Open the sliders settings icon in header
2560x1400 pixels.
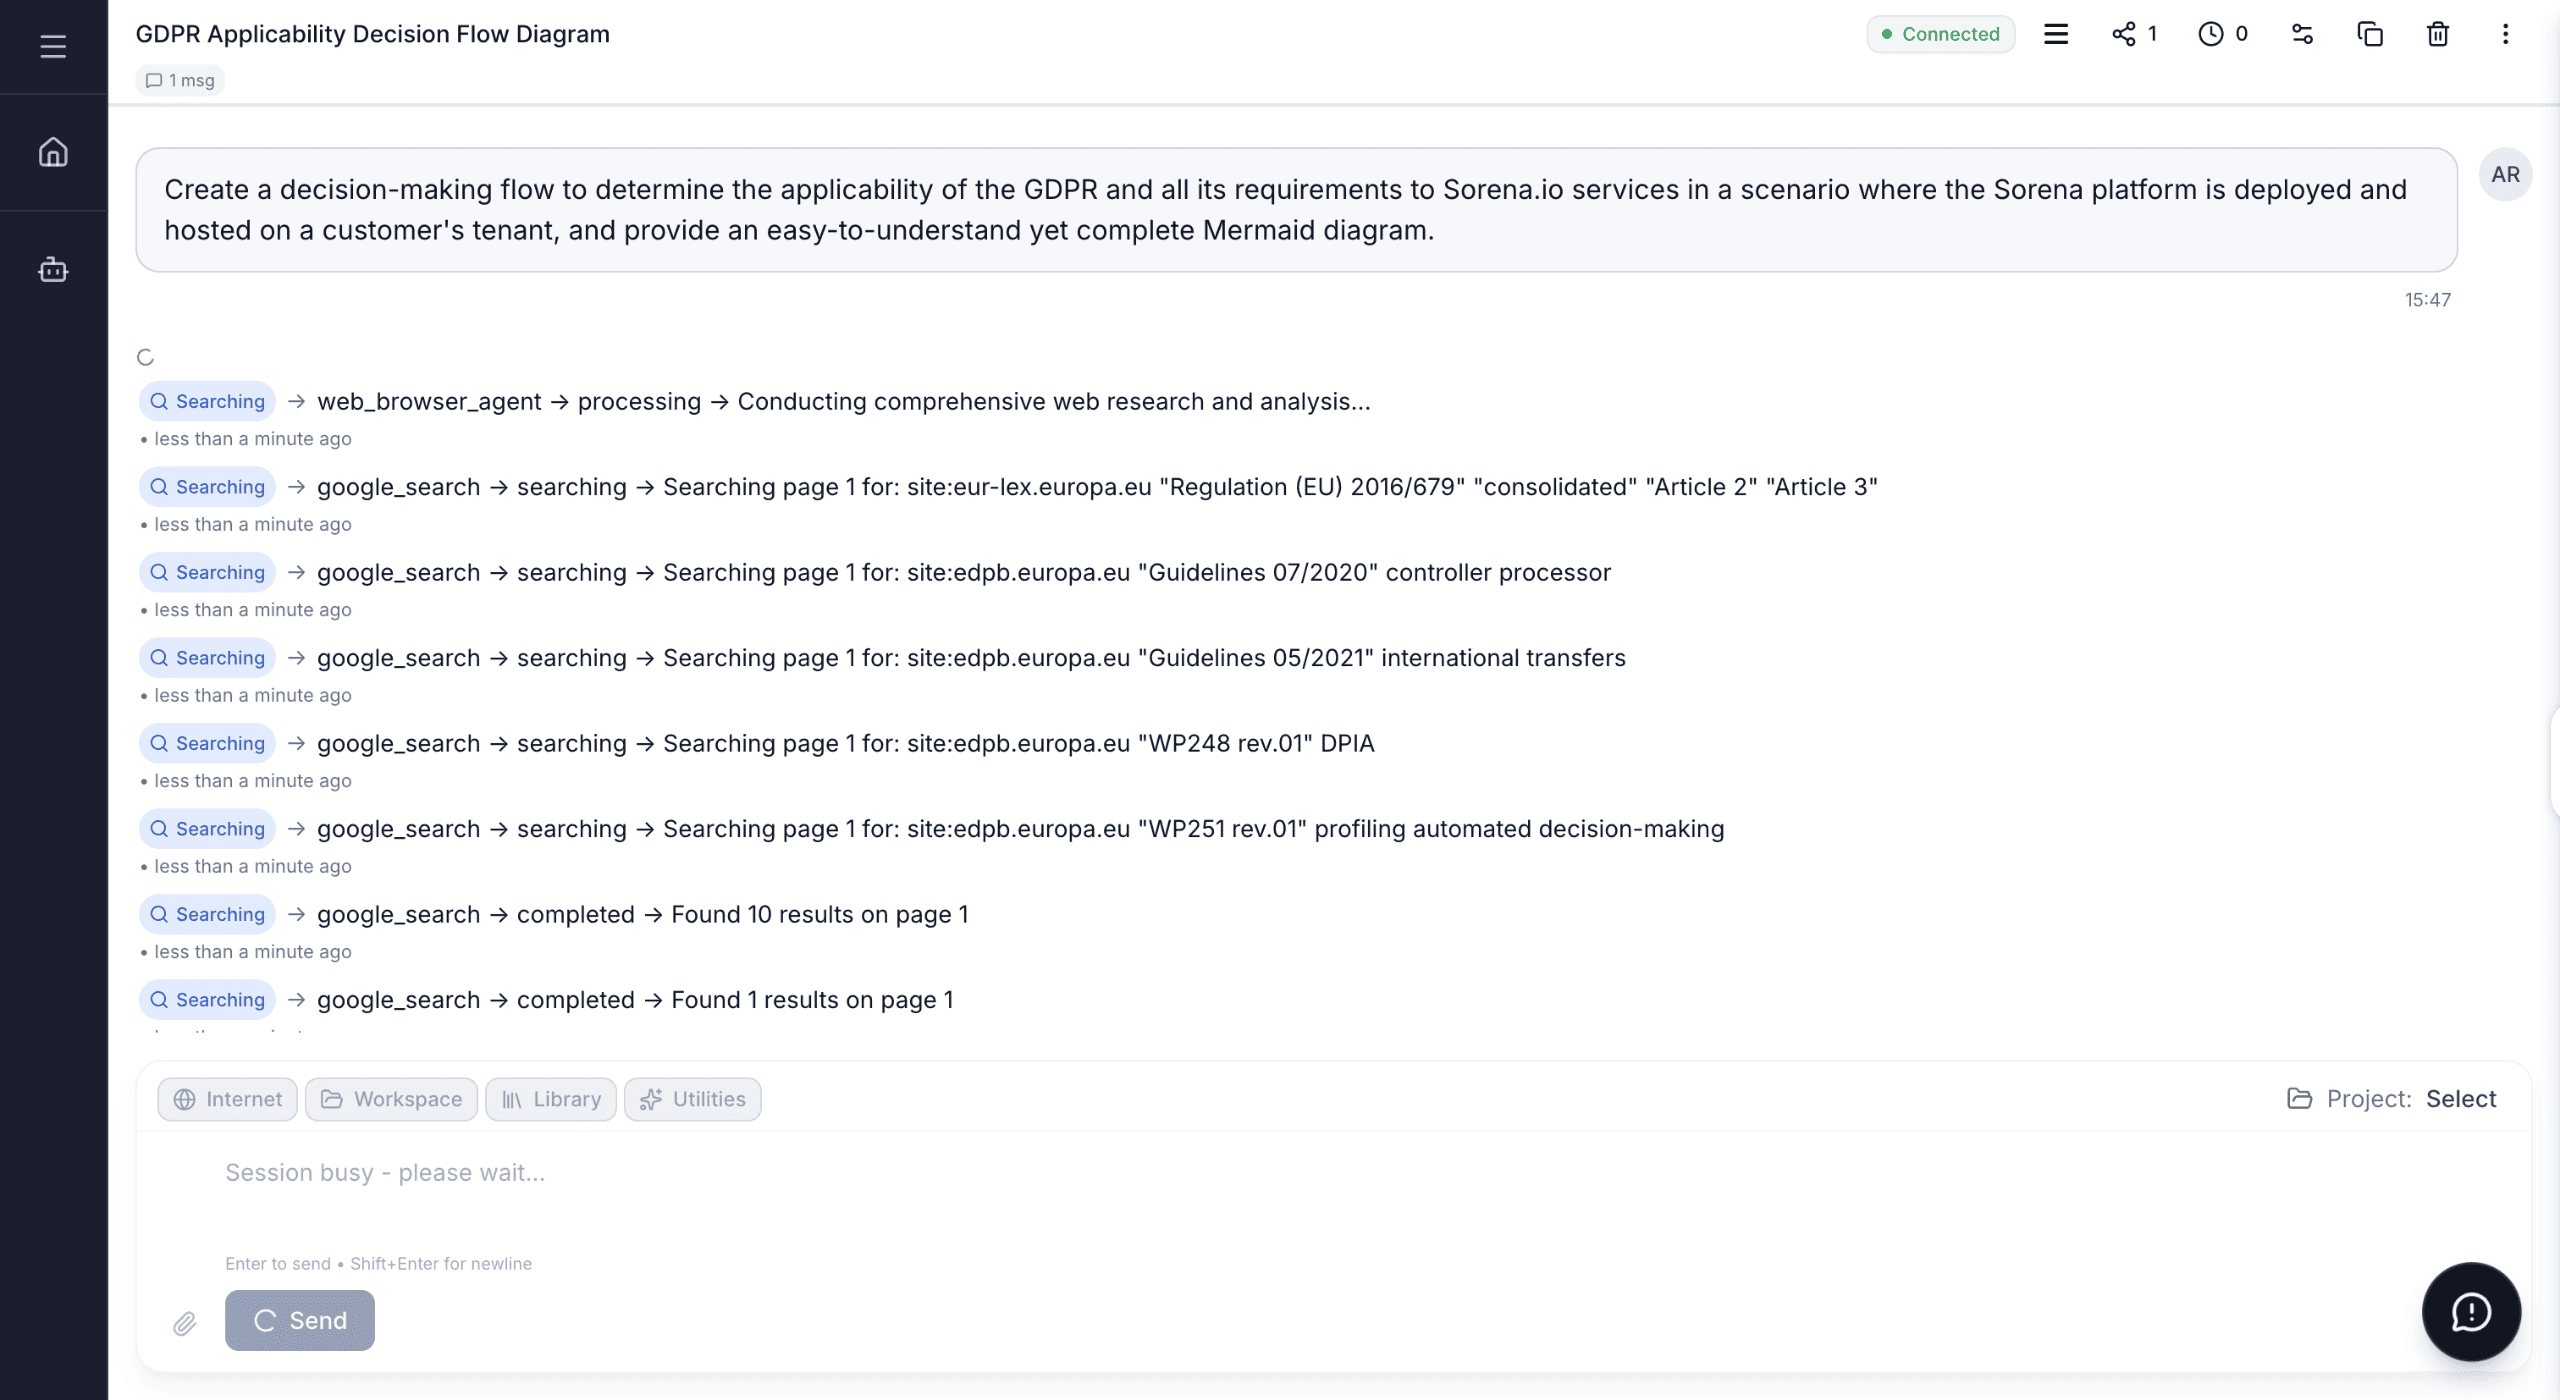tap(2302, 34)
